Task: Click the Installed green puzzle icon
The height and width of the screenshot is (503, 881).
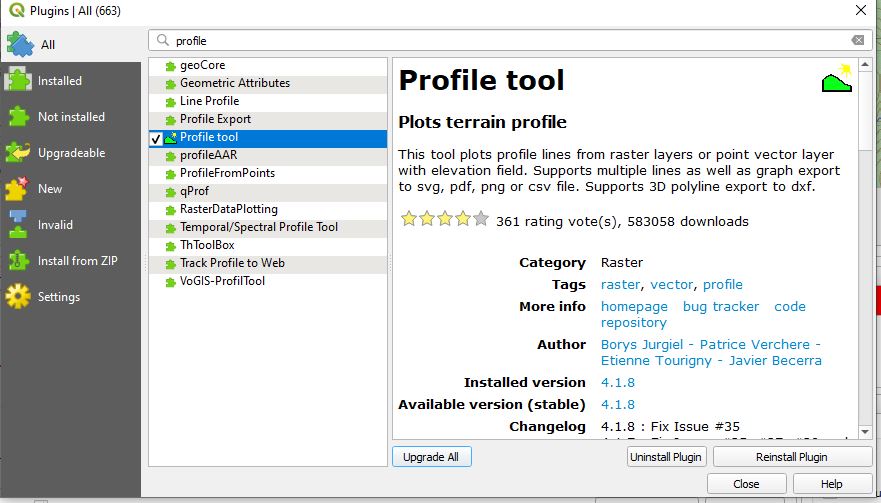Action: click(x=18, y=81)
